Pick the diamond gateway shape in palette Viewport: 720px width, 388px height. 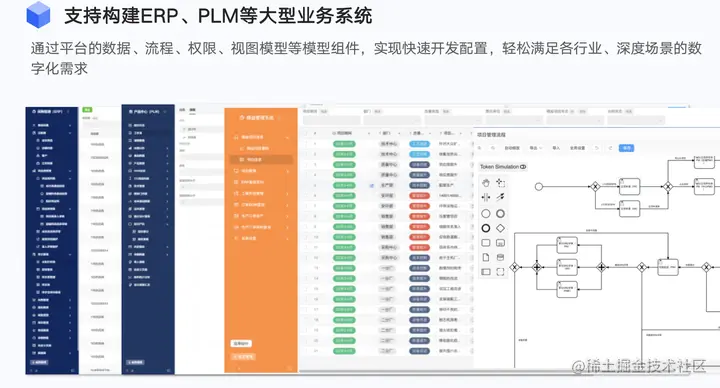point(501,228)
